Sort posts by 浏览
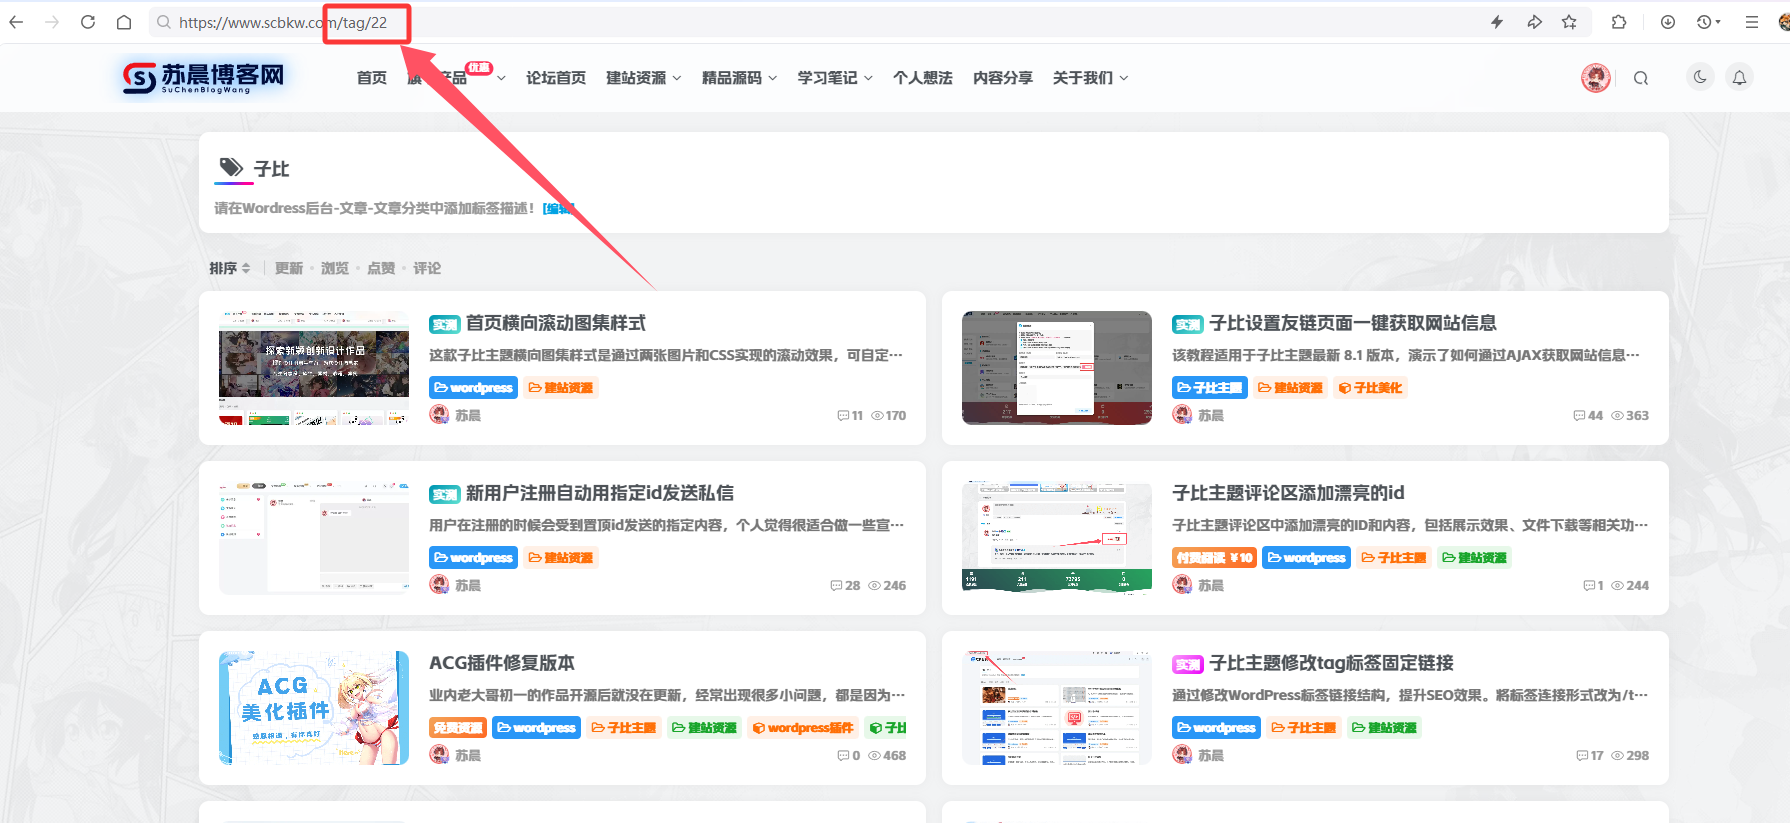The height and width of the screenshot is (823, 1790). click(335, 268)
